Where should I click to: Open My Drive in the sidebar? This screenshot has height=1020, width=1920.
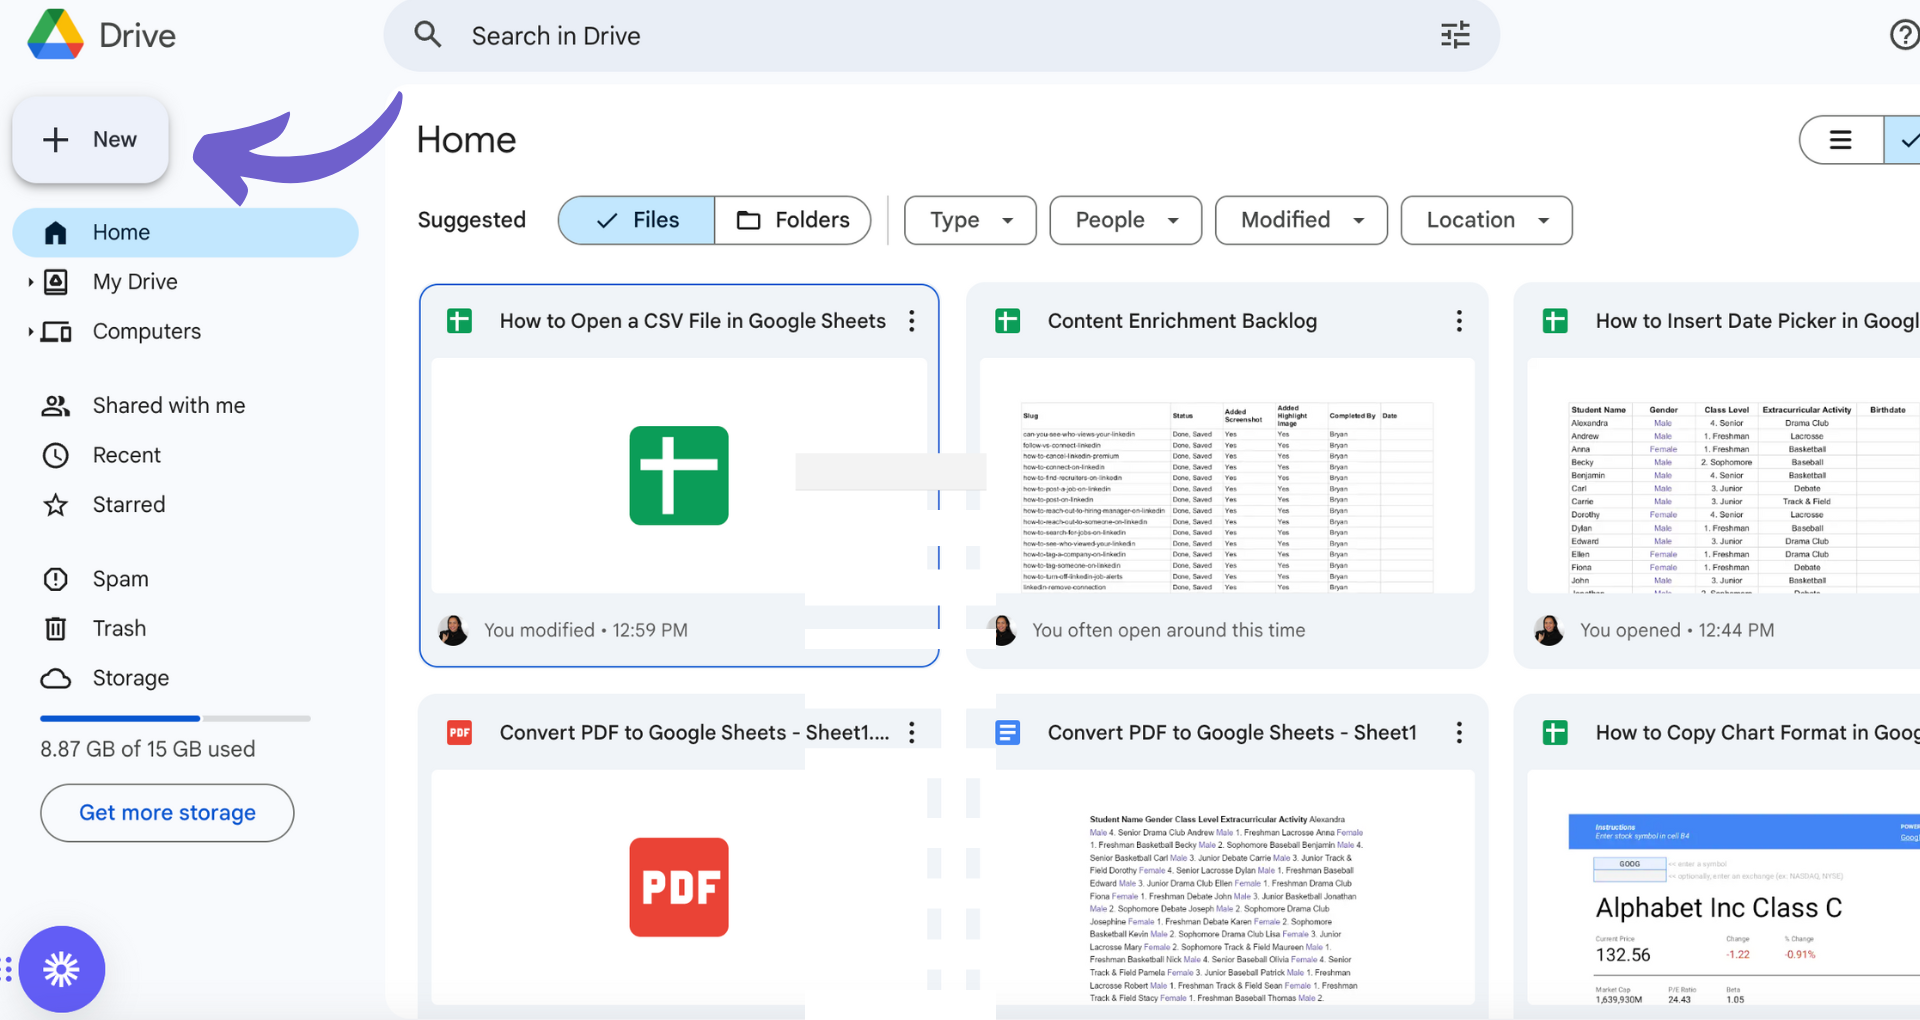tap(135, 282)
